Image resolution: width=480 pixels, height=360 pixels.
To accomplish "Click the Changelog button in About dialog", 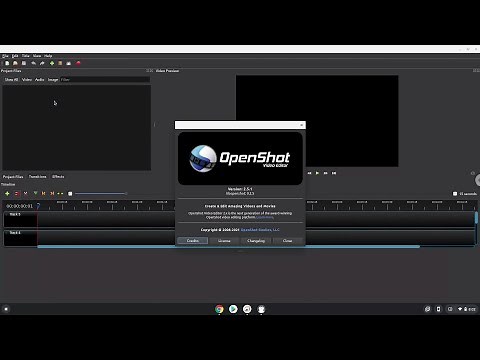I will (x=256, y=241).
